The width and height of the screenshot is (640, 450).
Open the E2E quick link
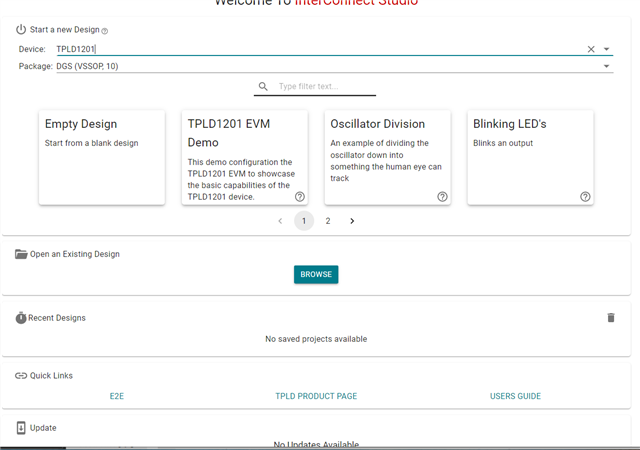pos(117,396)
